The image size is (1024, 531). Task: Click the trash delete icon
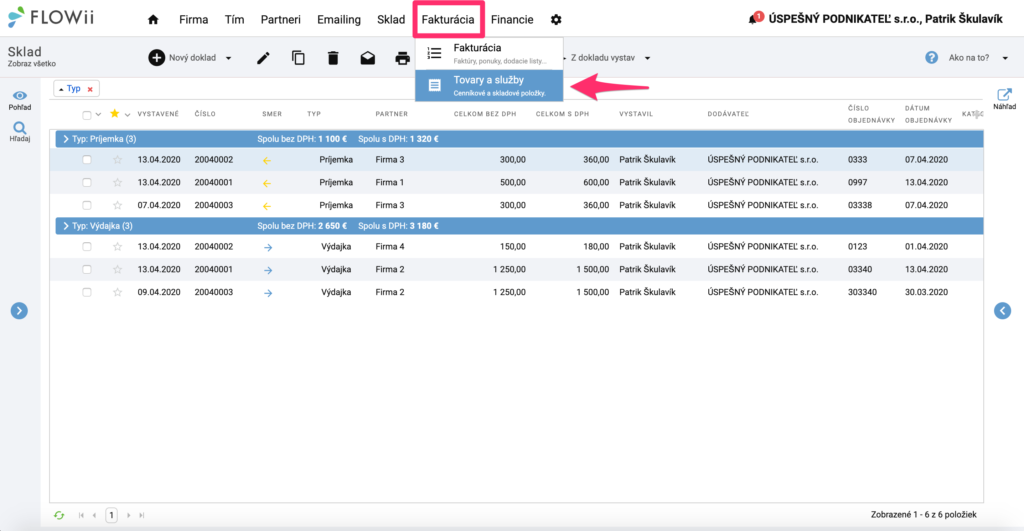coord(333,58)
